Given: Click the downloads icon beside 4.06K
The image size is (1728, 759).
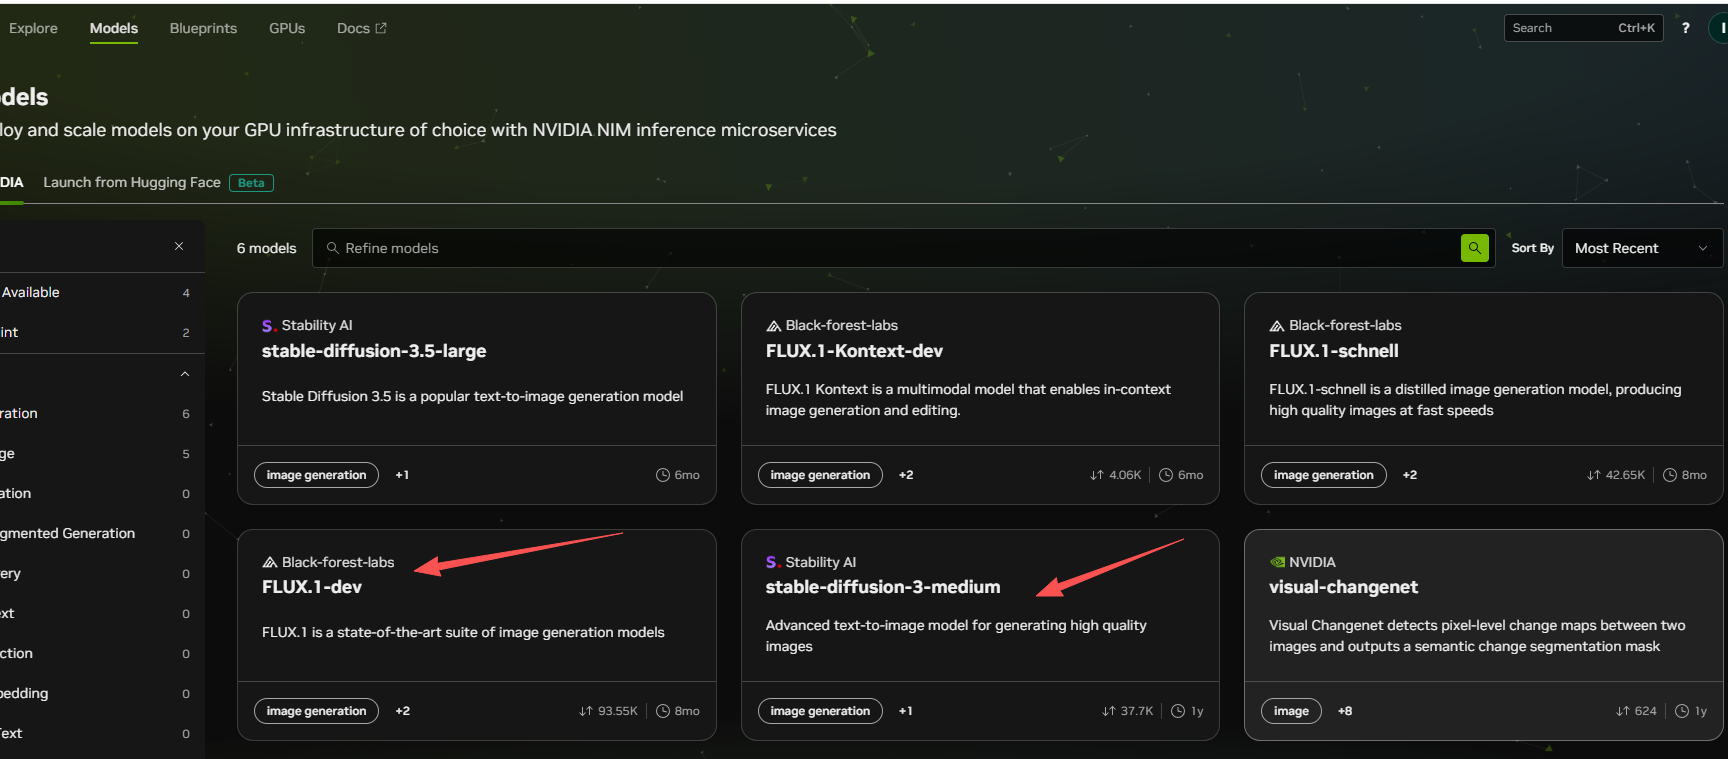Looking at the screenshot, I should (1096, 475).
